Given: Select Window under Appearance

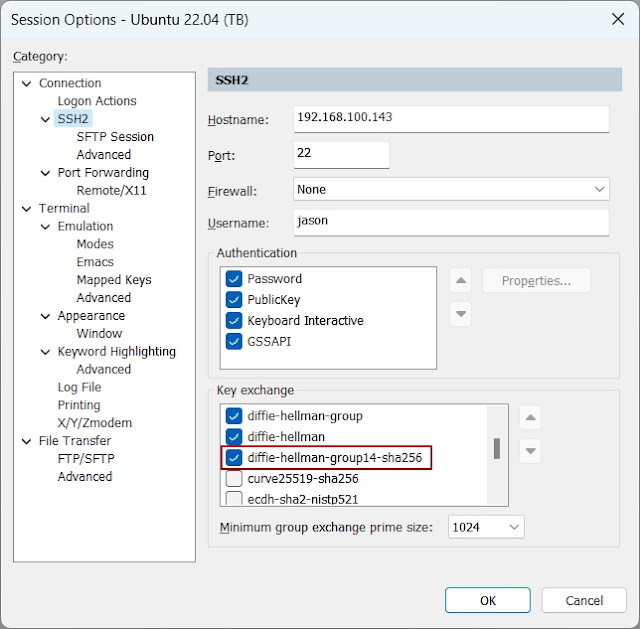Looking at the screenshot, I should click(99, 333).
